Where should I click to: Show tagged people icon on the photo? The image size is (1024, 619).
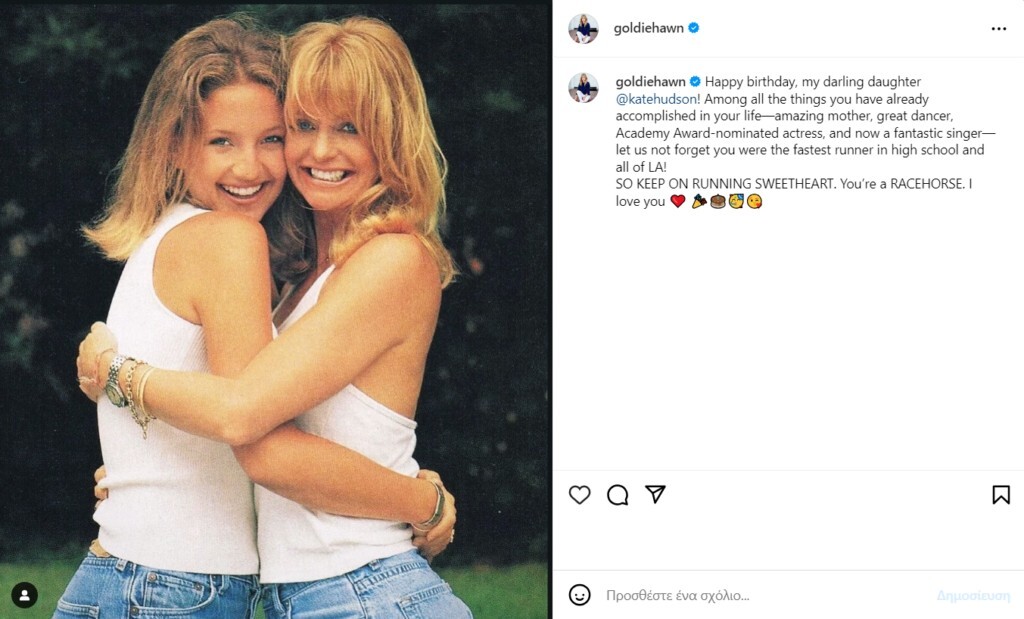pyautogui.click(x=24, y=595)
